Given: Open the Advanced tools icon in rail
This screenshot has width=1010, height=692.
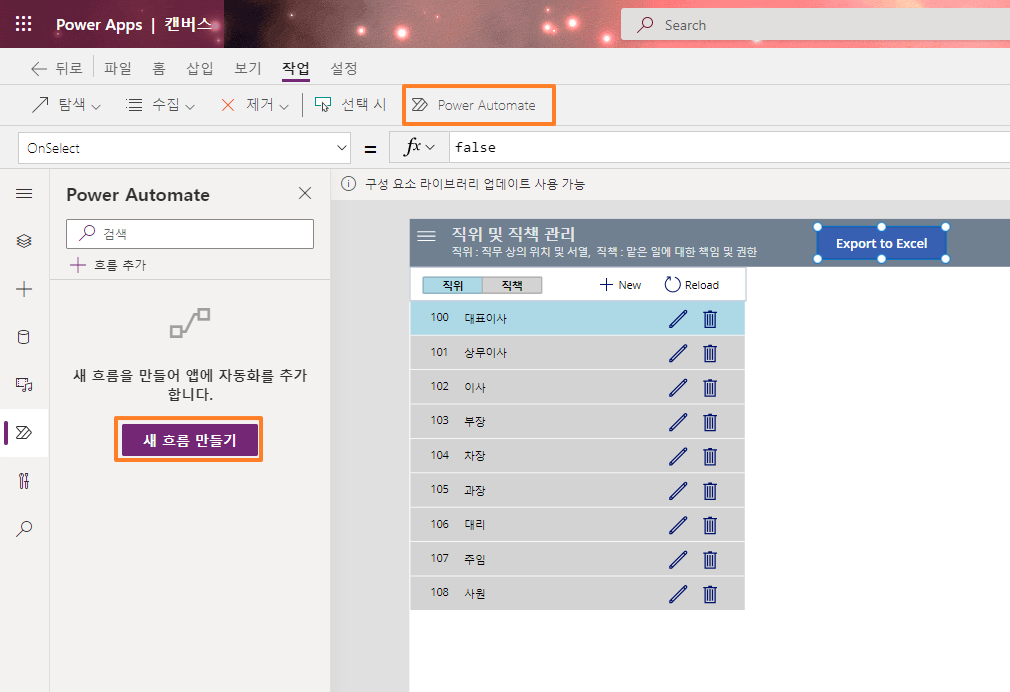Looking at the screenshot, I should pyautogui.click(x=24, y=481).
